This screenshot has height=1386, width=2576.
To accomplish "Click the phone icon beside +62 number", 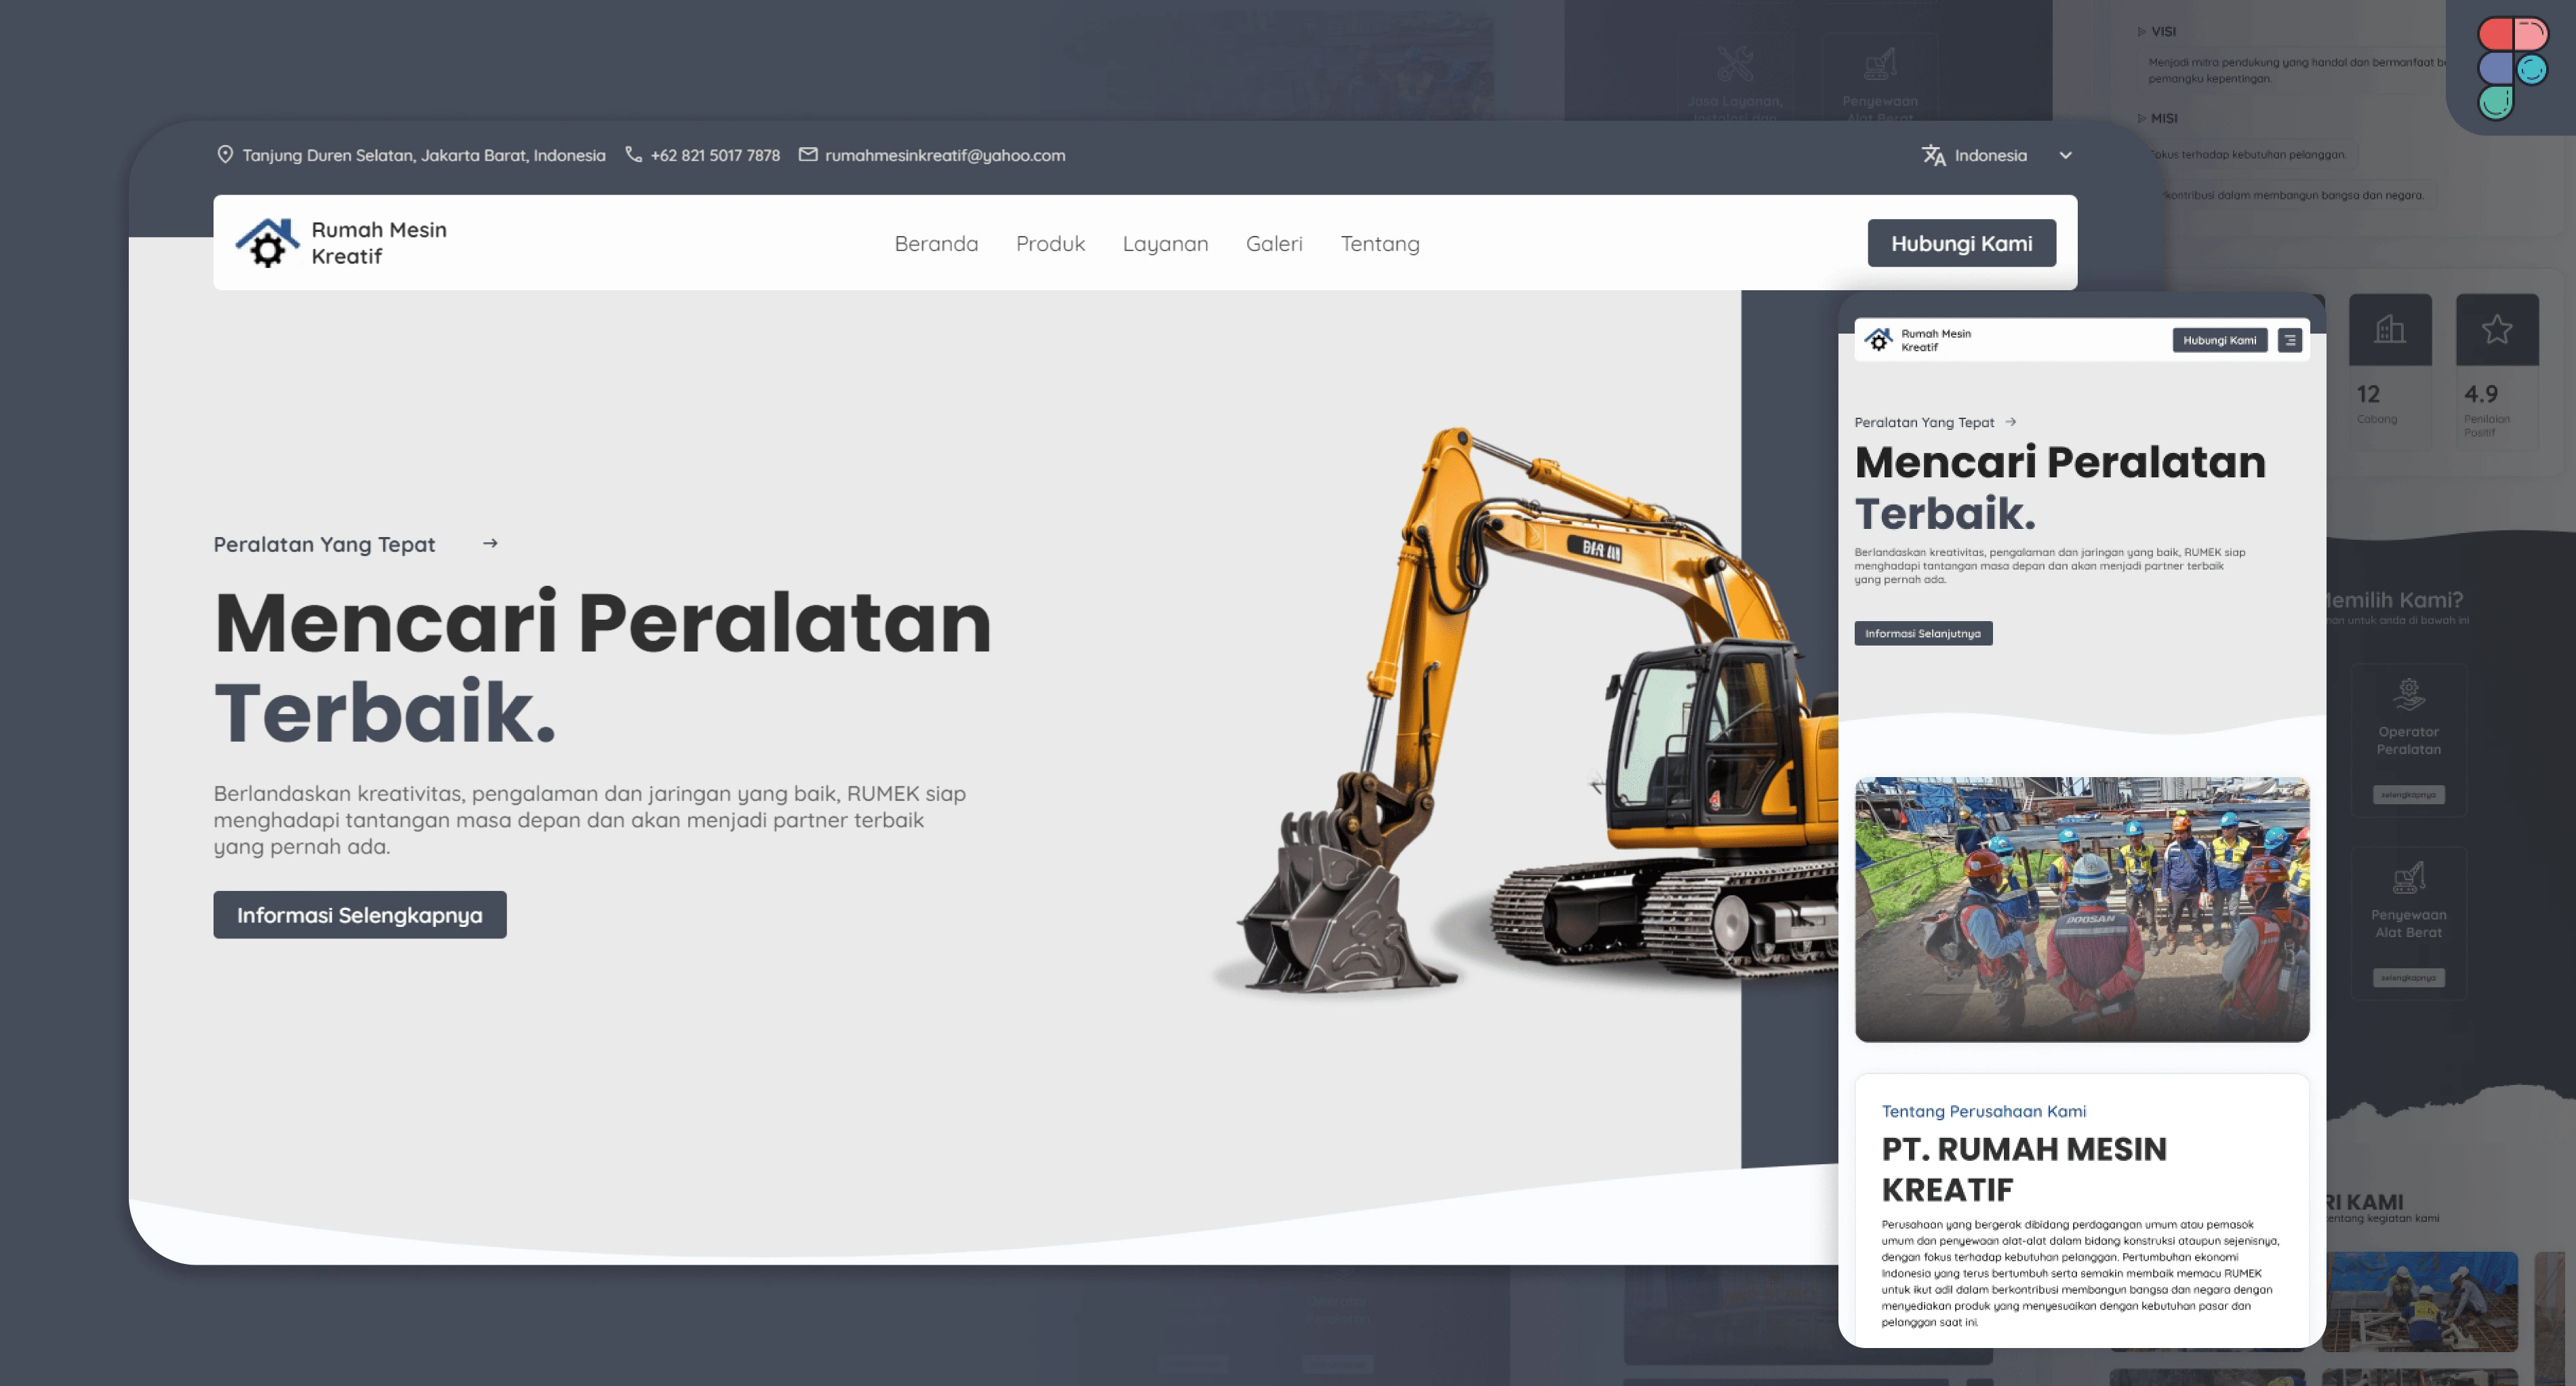I will pyautogui.click(x=633, y=154).
